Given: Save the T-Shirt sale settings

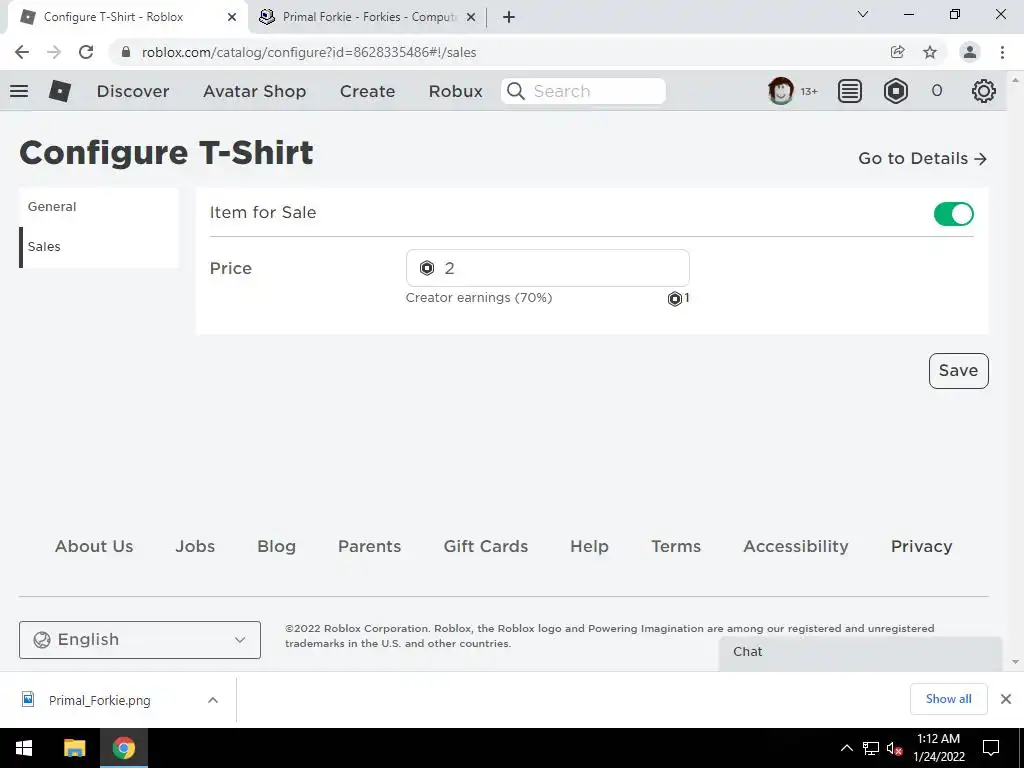Looking at the screenshot, I should (958, 370).
